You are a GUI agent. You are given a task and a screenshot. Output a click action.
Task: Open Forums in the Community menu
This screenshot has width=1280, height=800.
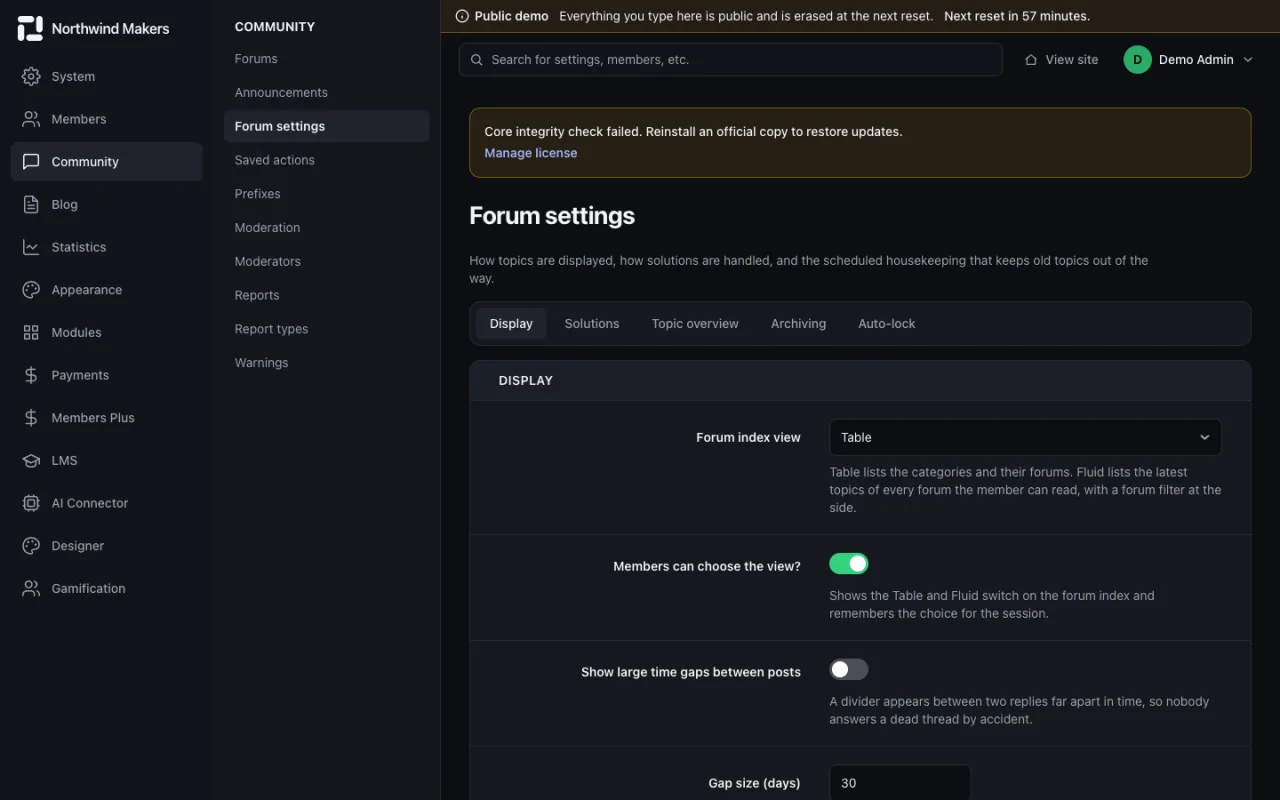tap(327, 59)
